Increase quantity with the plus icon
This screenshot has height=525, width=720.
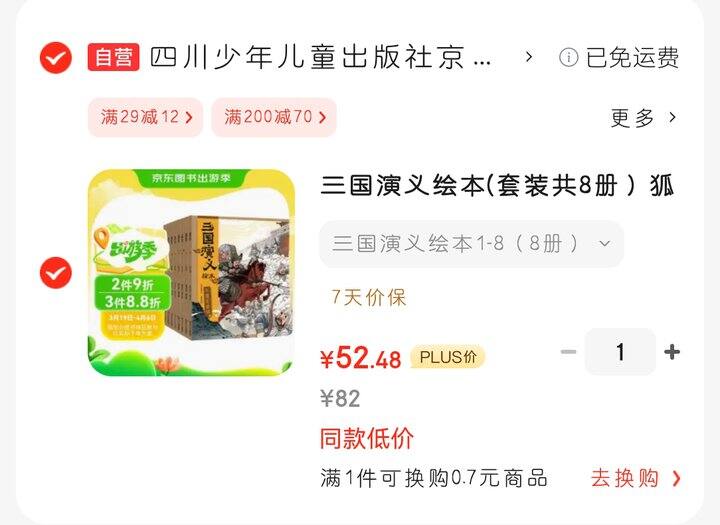tap(672, 352)
